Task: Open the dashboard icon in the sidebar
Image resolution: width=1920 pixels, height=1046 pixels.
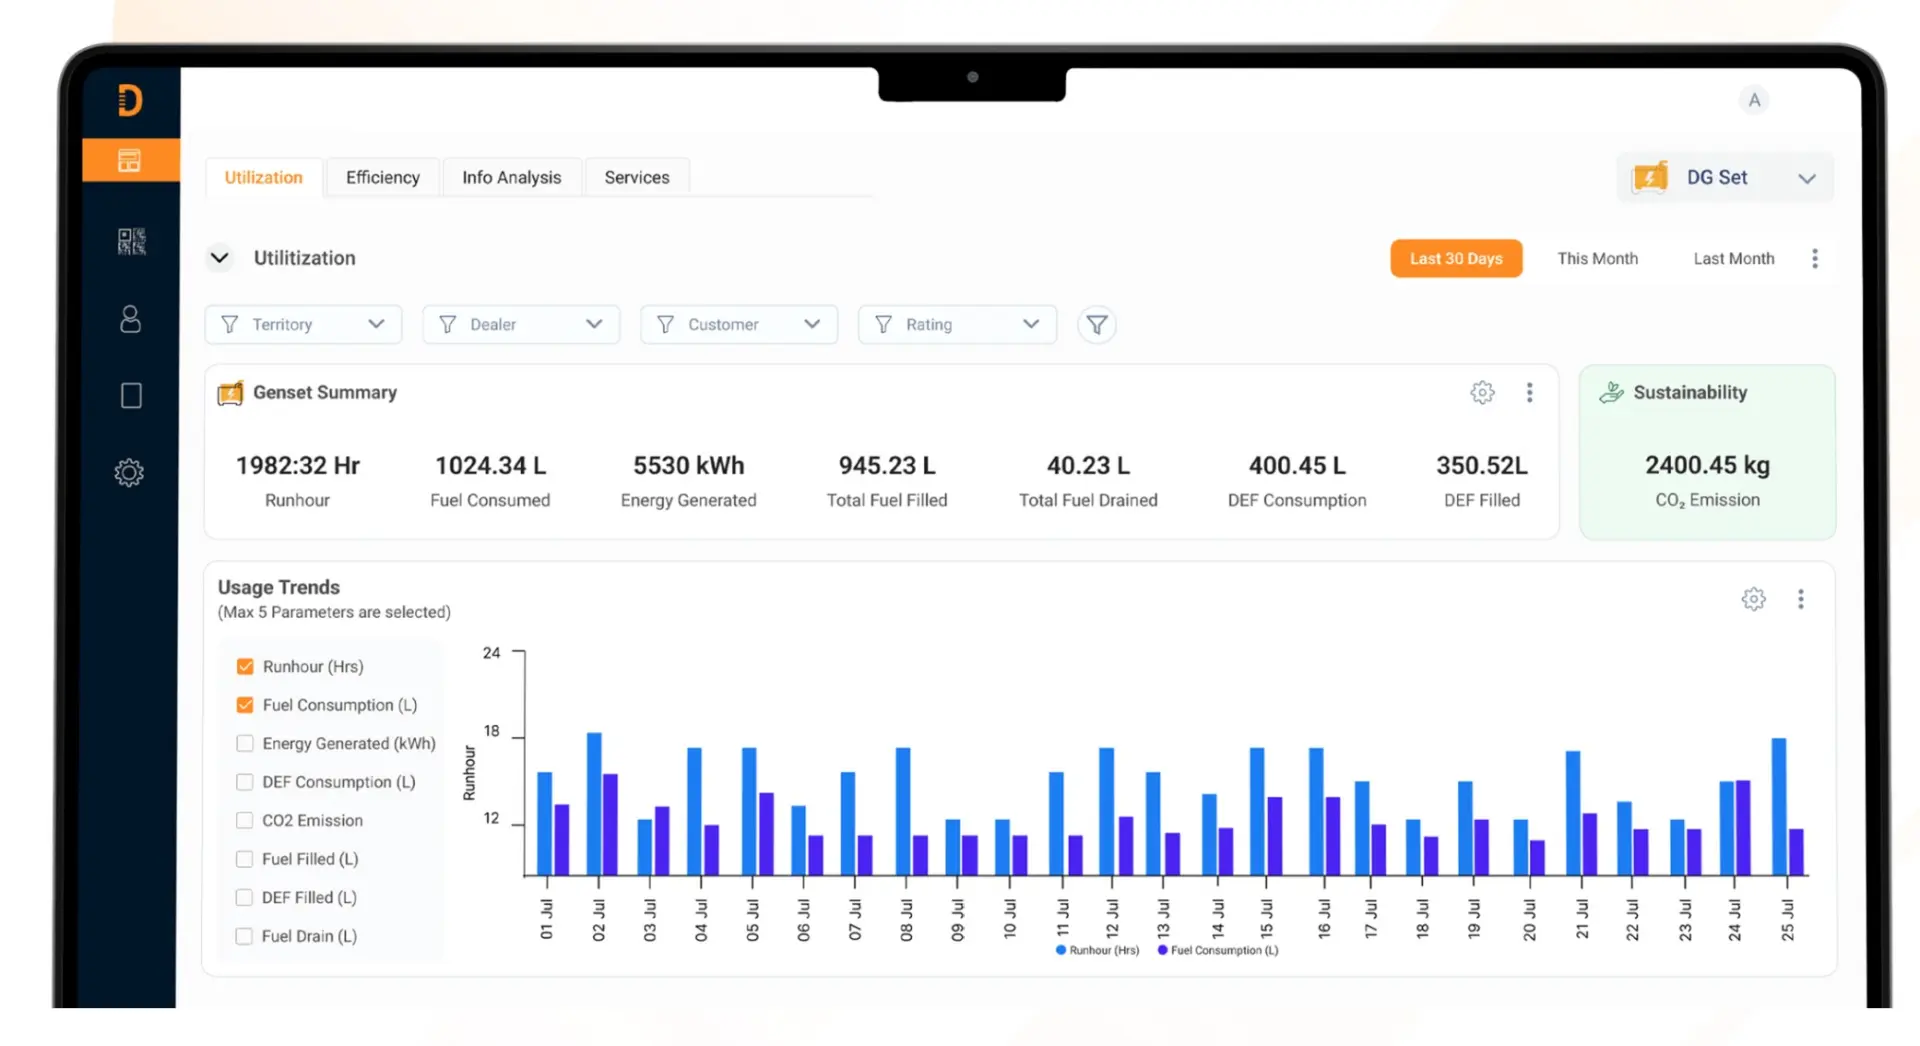Action: [x=130, y=160]
